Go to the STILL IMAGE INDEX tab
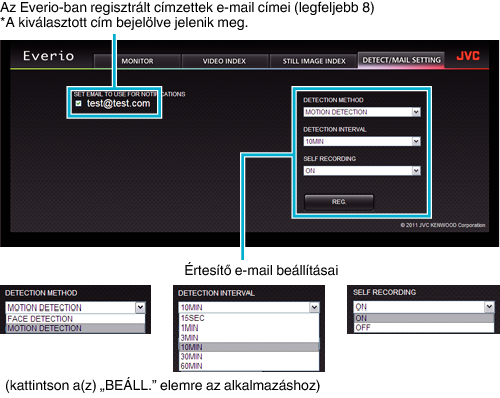The image size is (500, 398). [314, 61]
